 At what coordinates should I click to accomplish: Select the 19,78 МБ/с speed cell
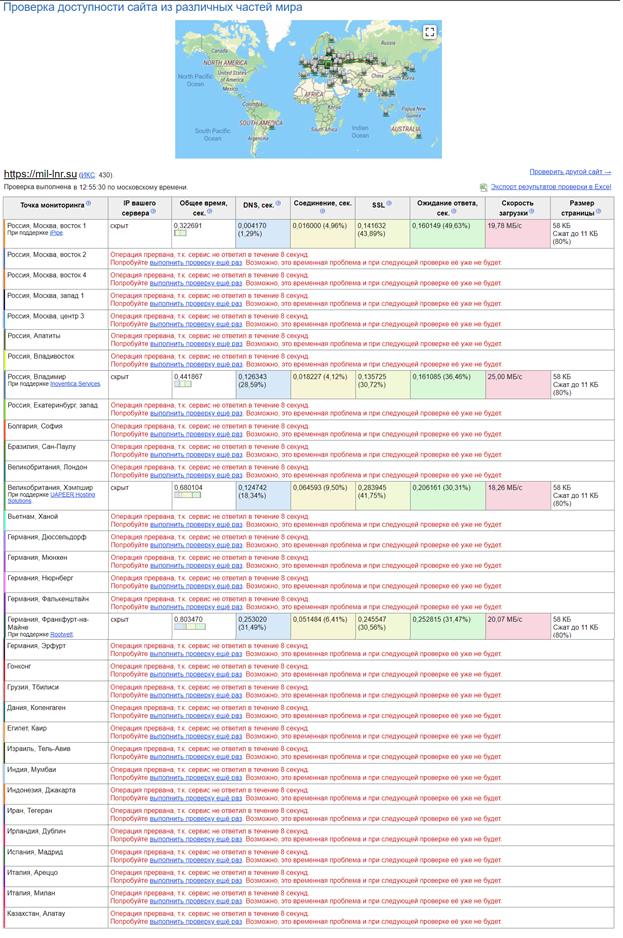point(518,234)
